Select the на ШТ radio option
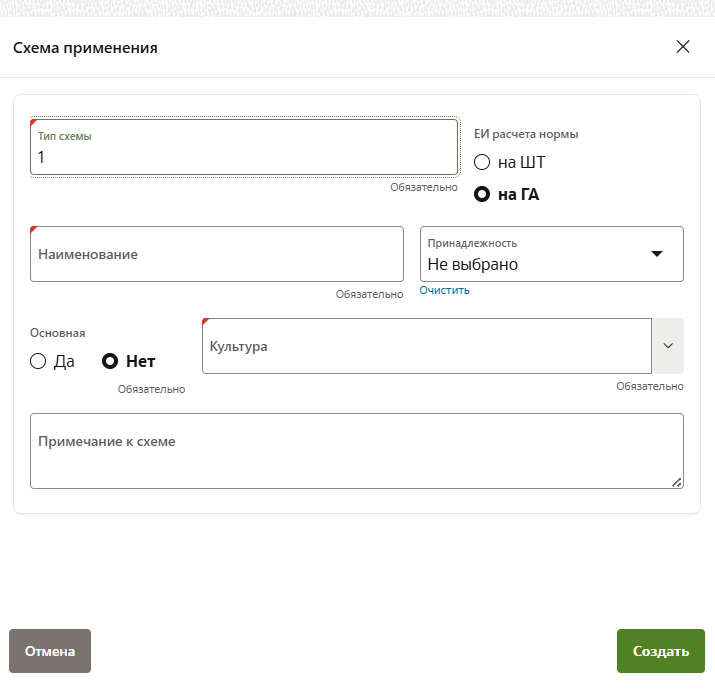 tap(482, 162)
